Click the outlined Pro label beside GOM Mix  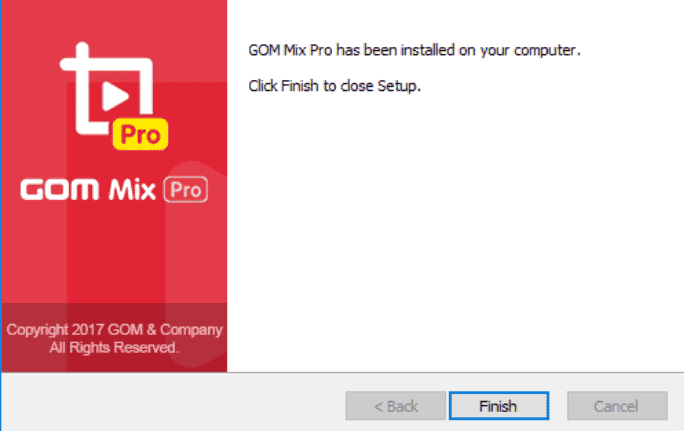pyautogui.click(x=186, y=190)
